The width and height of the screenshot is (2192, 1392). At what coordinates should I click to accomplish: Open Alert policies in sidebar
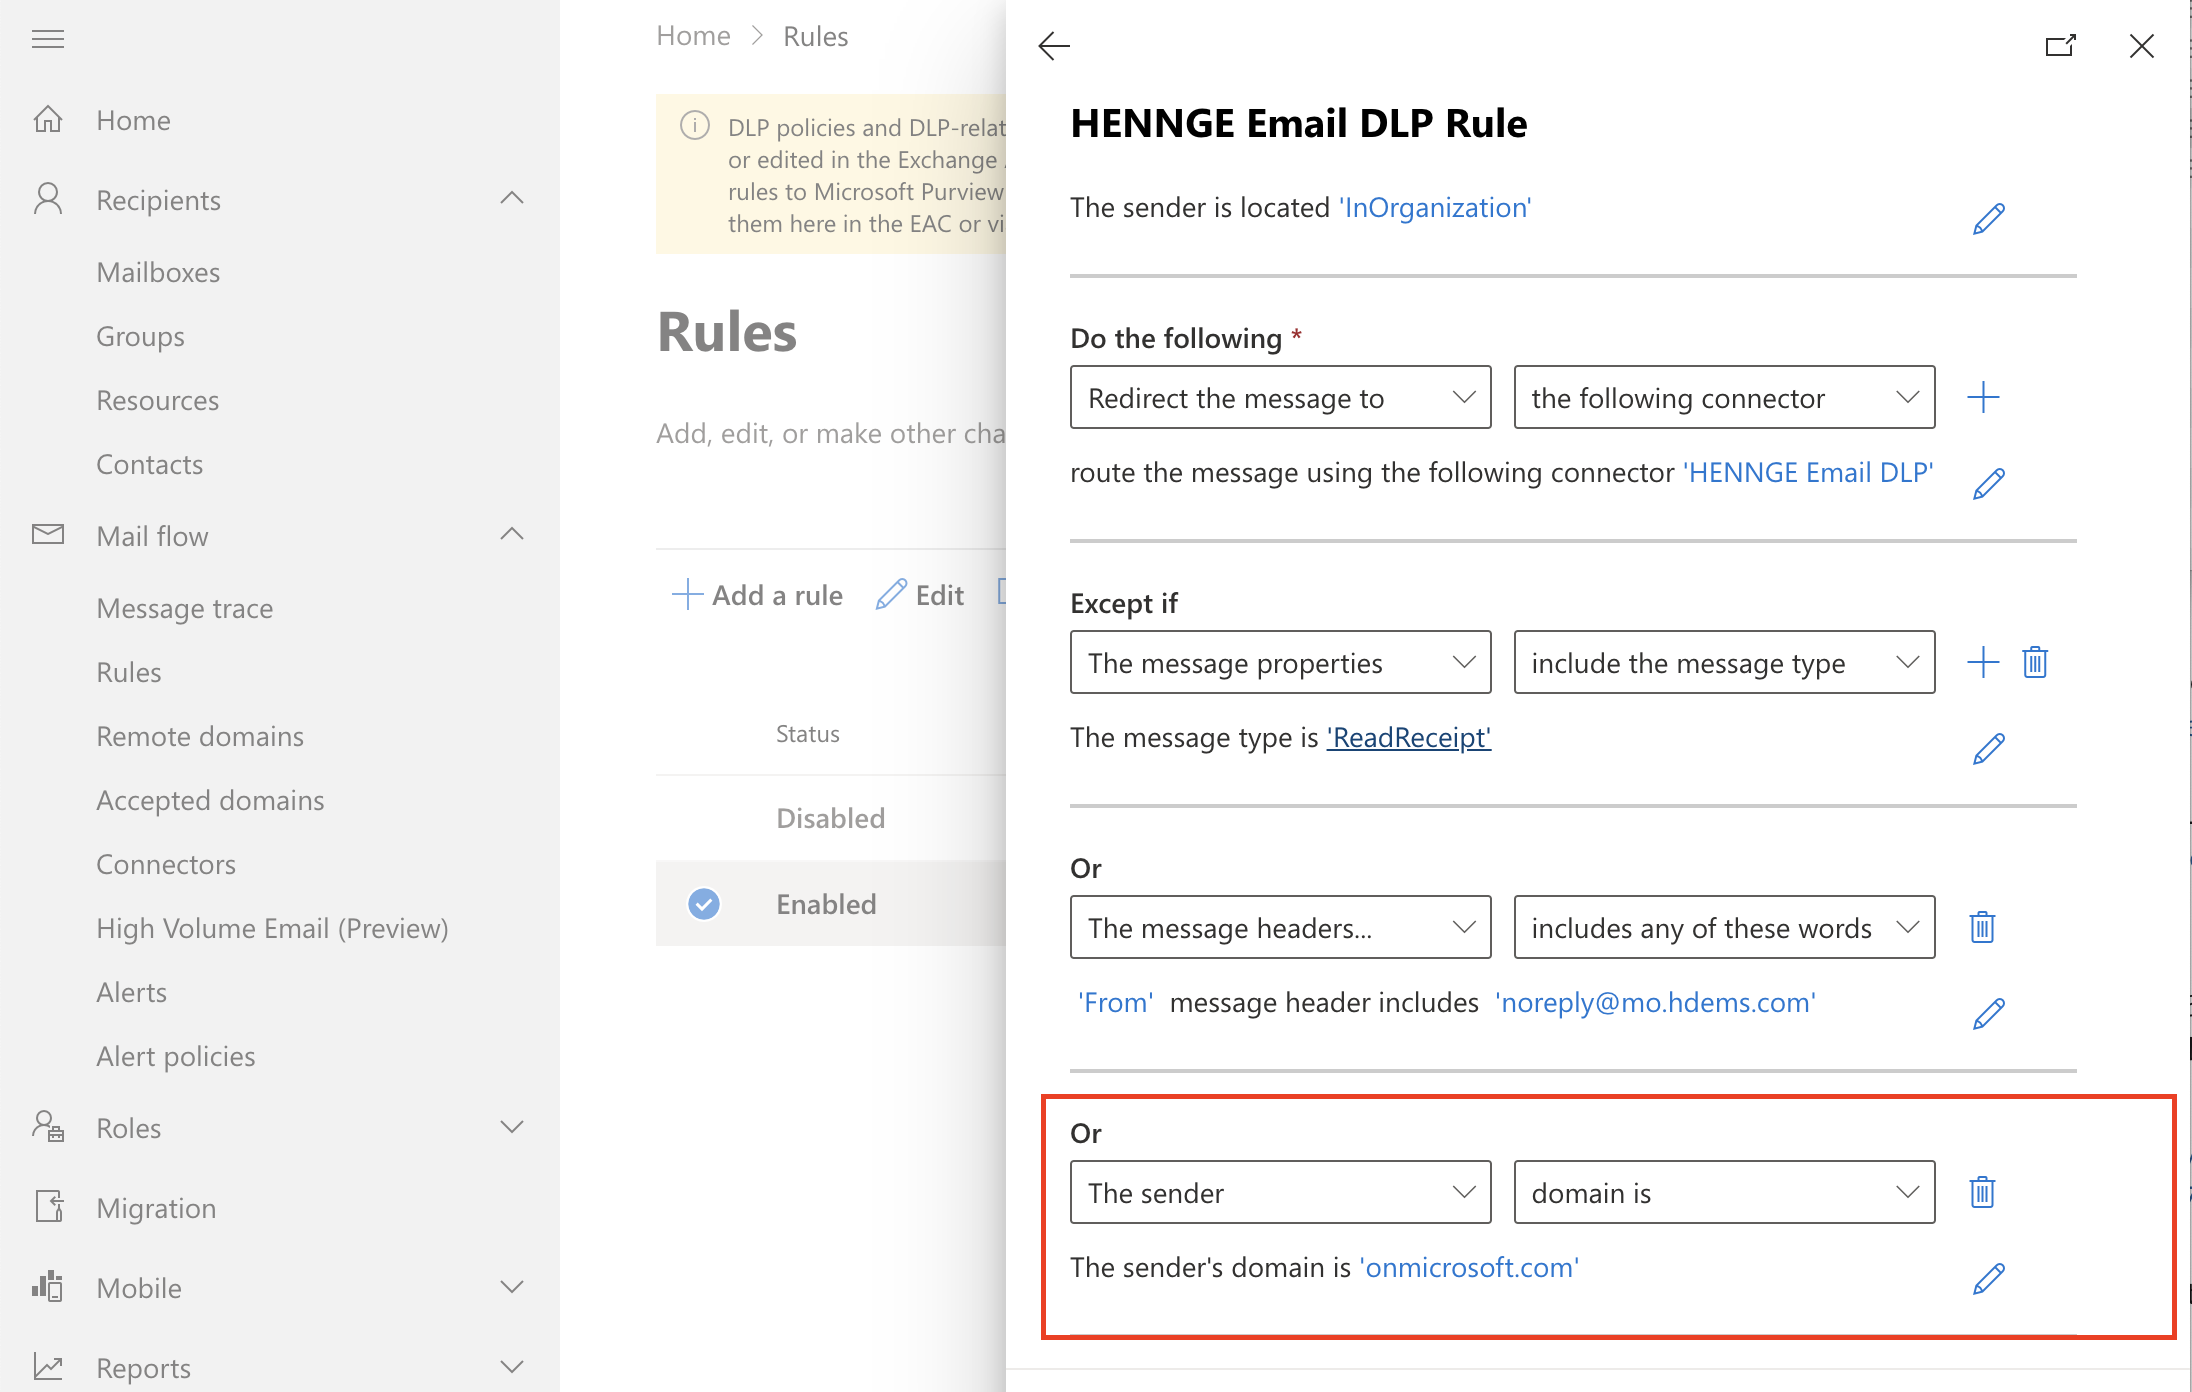(175, 1056)
